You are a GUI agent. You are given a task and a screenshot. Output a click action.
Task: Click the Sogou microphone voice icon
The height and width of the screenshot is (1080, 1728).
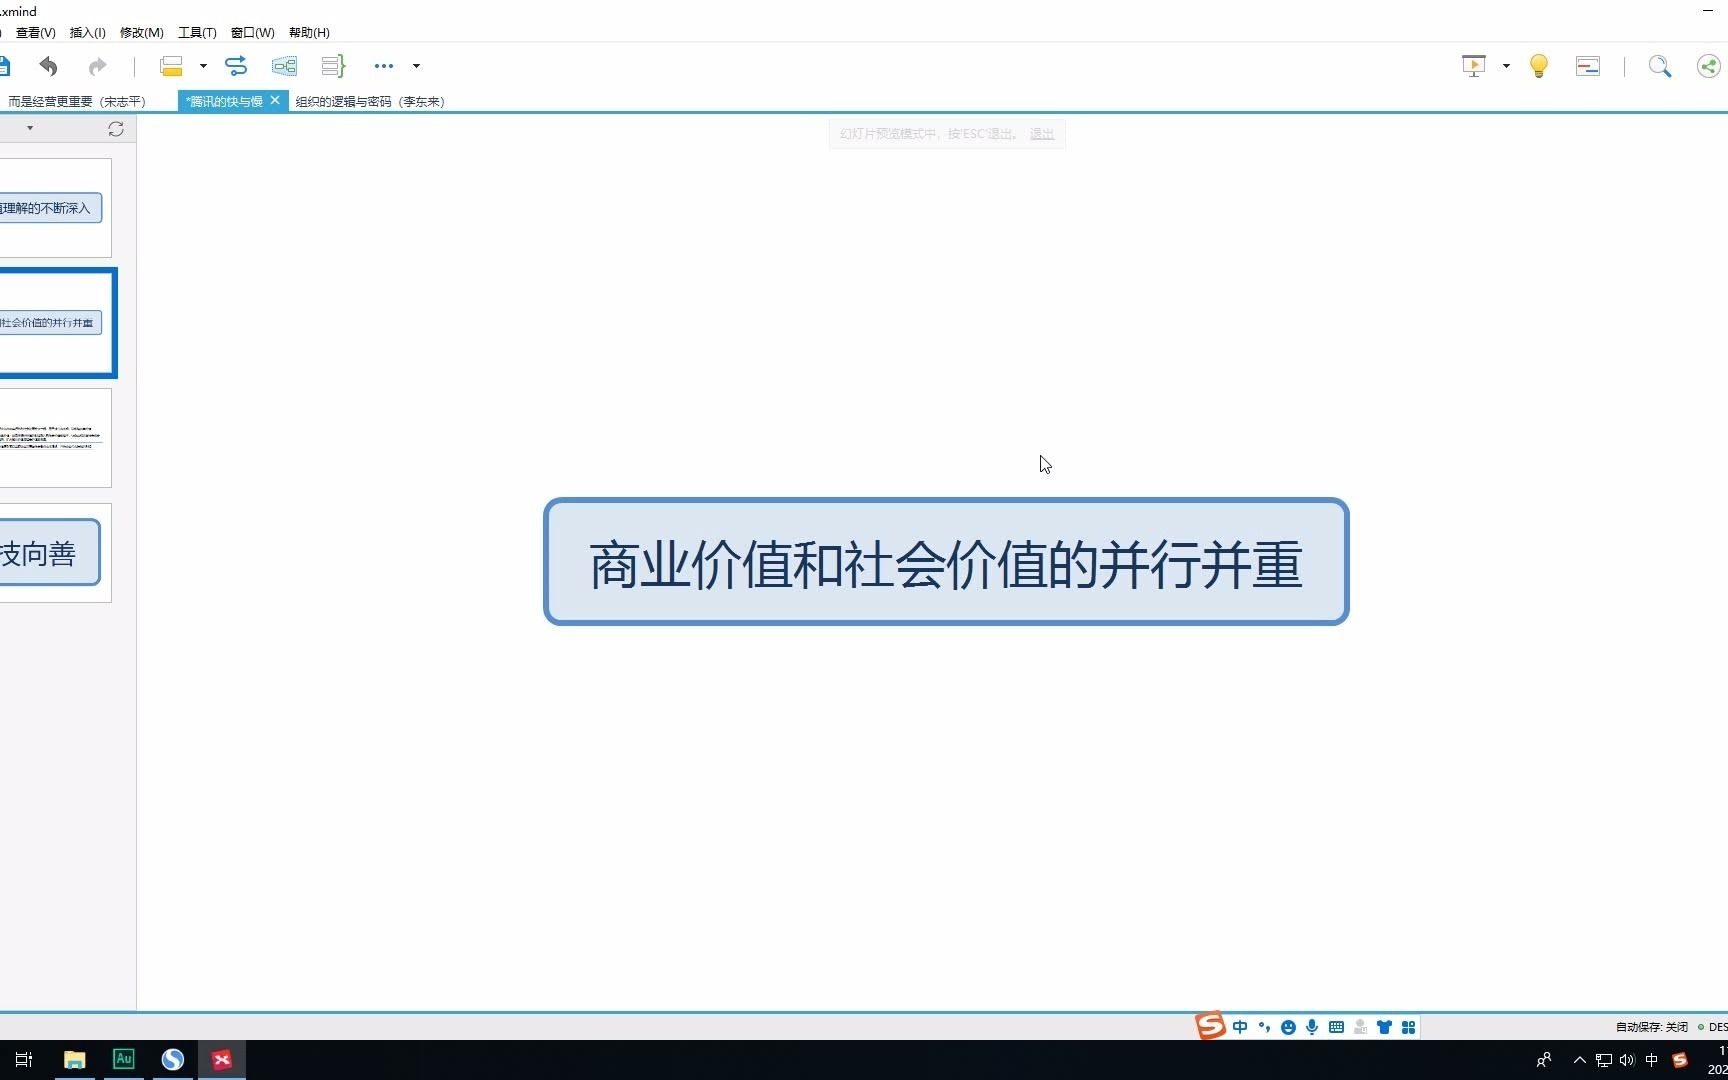click(x=1312, y=1027)
